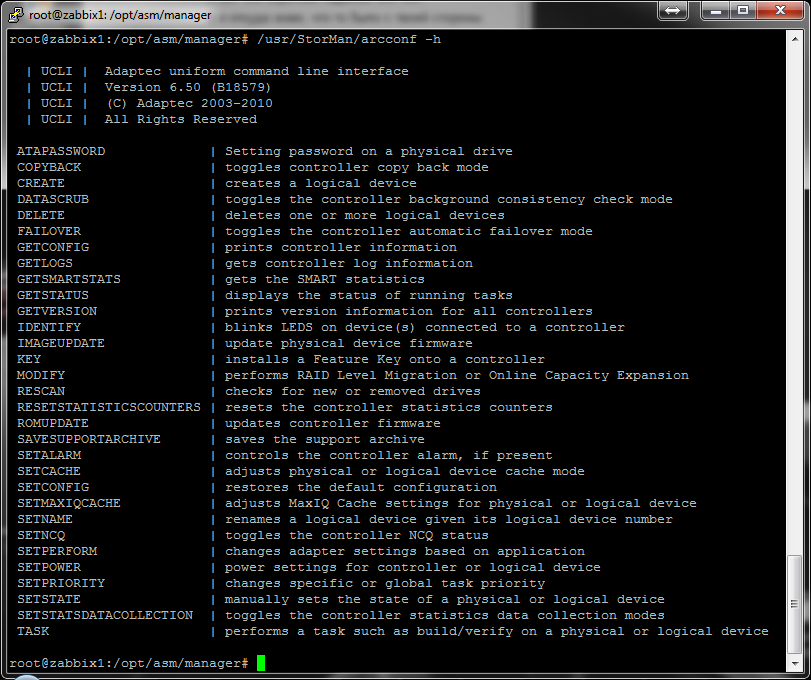The width and height of the screenshot is (811, 680).
Task: Click the CREATE command name
Action: pos(41,184)
